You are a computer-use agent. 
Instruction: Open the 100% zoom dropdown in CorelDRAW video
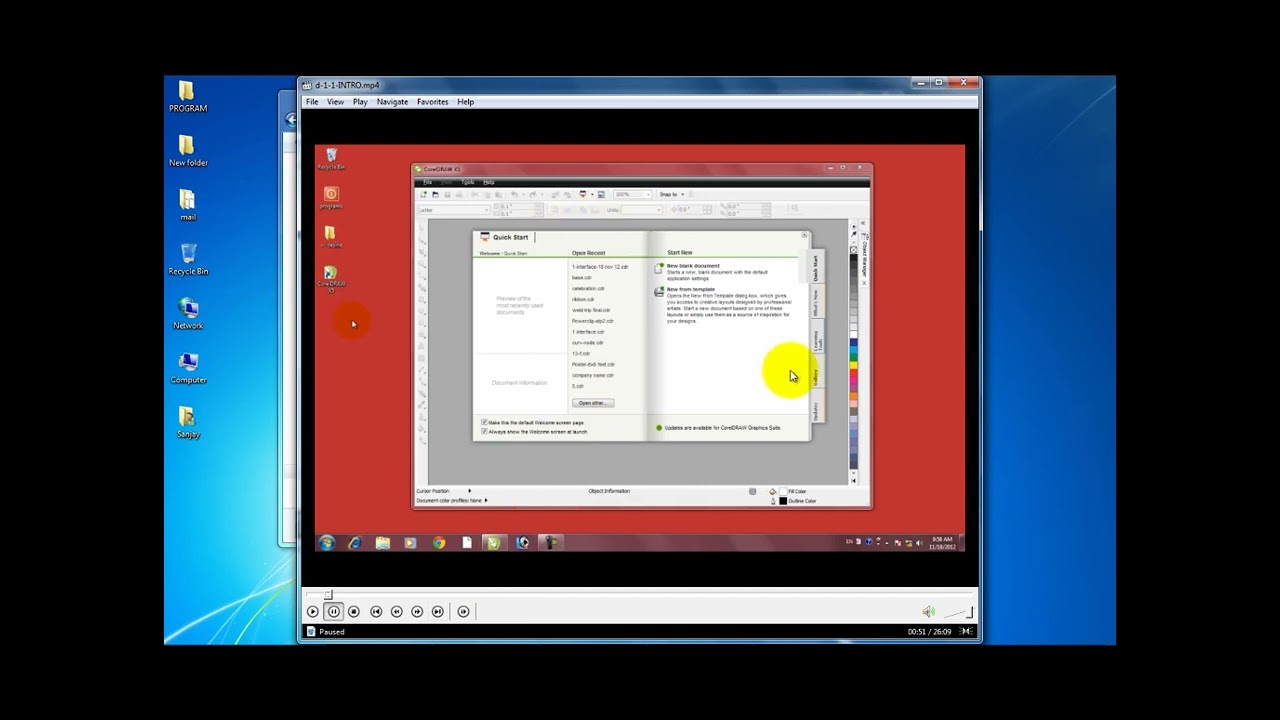631,194
